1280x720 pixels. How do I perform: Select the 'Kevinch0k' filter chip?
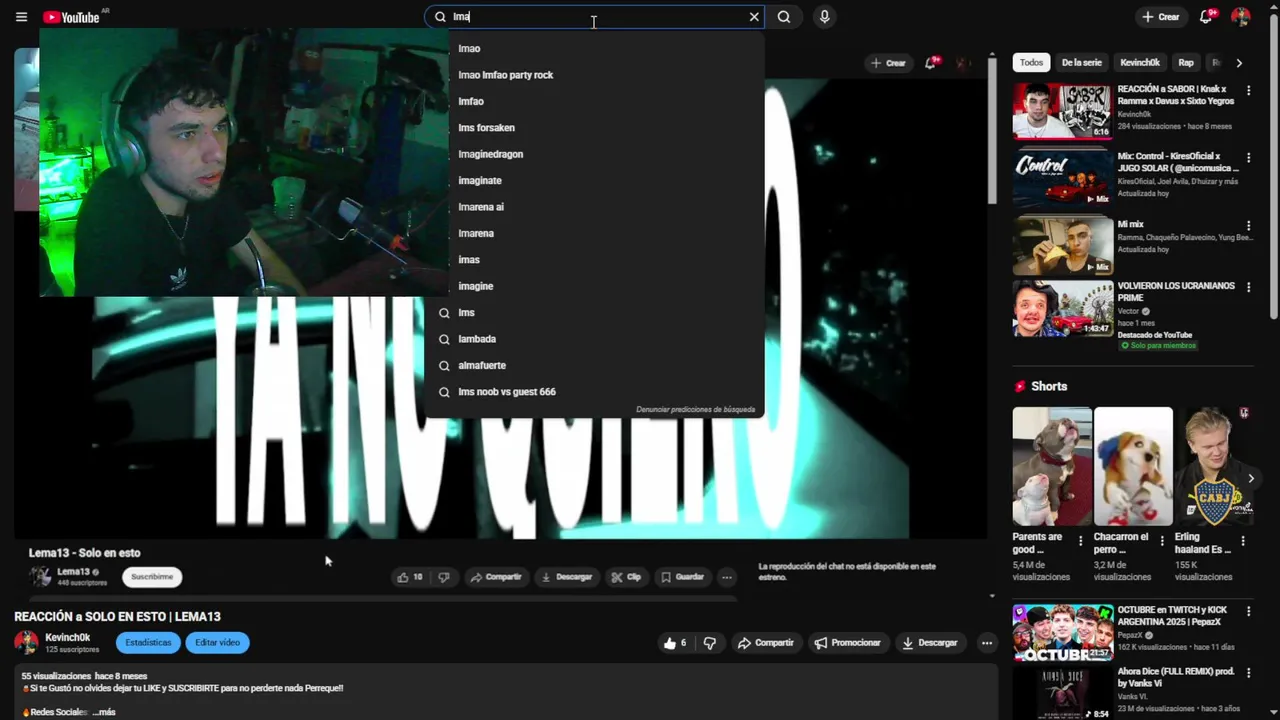point(1139,63)
